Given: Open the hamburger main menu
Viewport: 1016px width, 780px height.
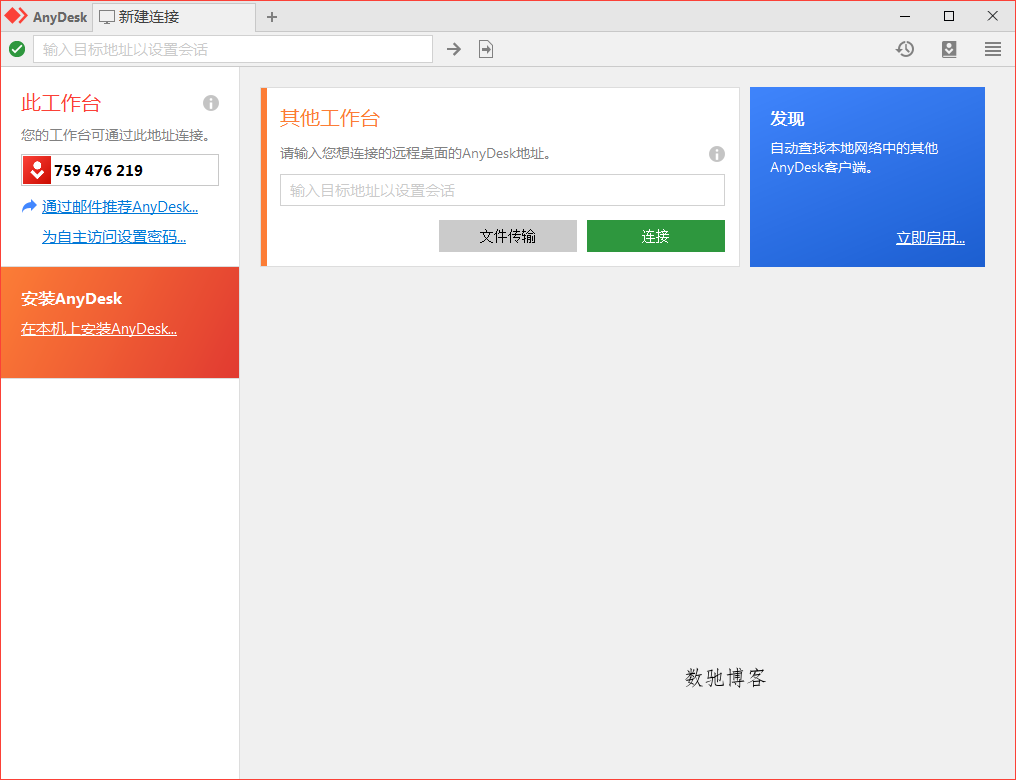Looking at the screenshot, I should tap(993, 49).
